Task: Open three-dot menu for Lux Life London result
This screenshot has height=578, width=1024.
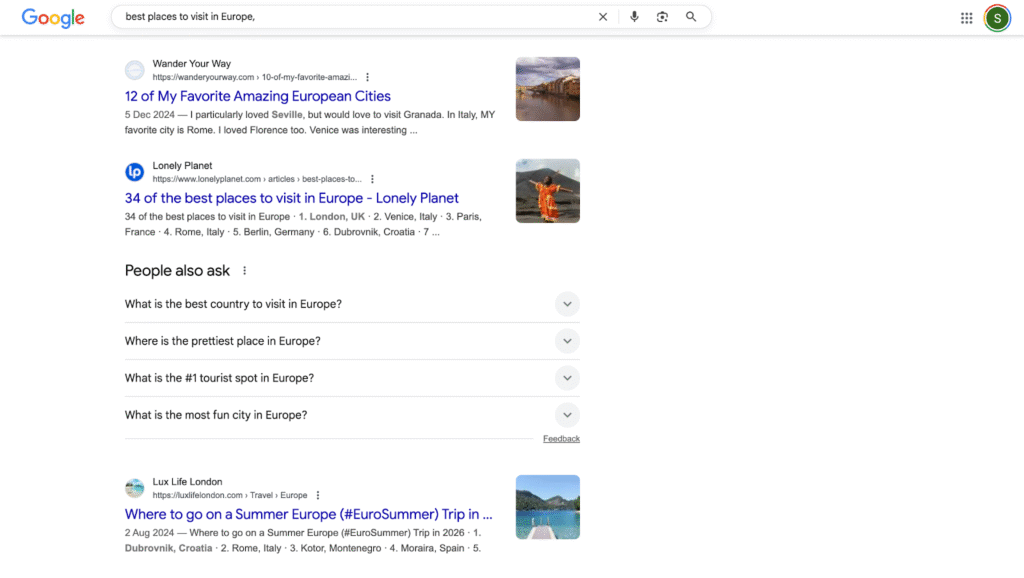Action: (318, 495)
